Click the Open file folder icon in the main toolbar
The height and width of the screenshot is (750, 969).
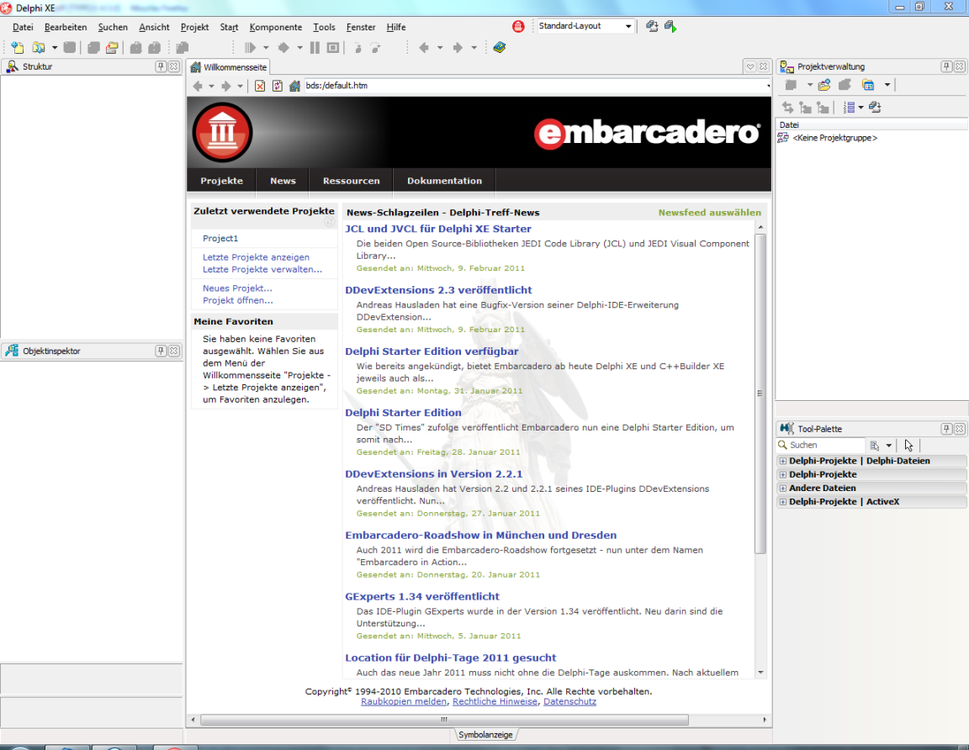click(x=38, y=48)
